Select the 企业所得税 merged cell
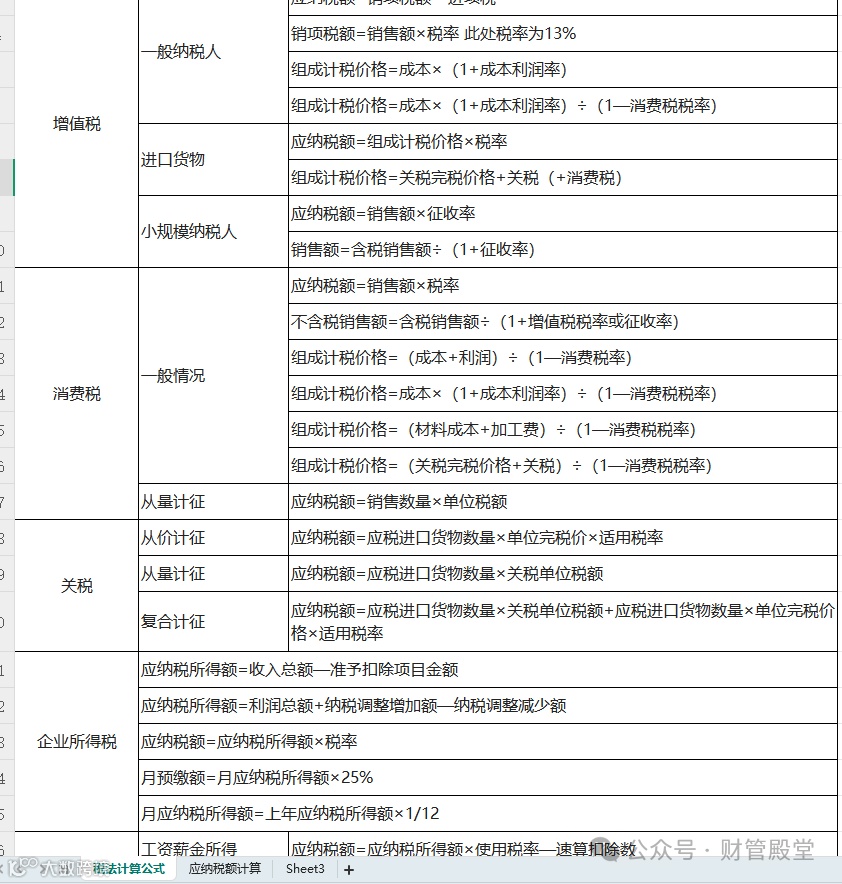Screen dimensions: 842x884 coord(77,741)
